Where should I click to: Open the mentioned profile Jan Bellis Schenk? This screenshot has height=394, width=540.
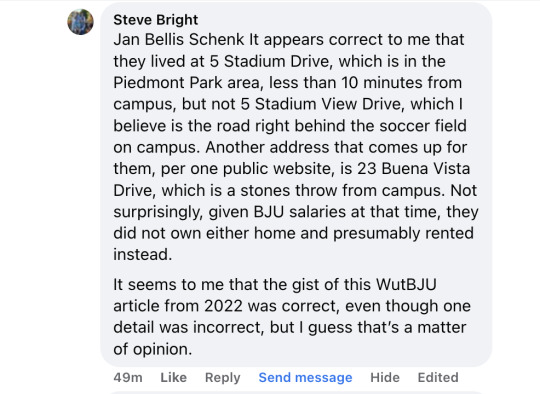tap(179, 39)
